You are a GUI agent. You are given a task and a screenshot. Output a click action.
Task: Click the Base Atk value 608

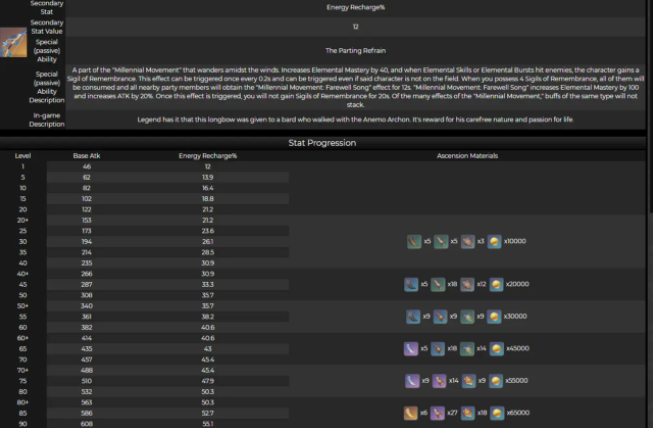tap(87, 424)
